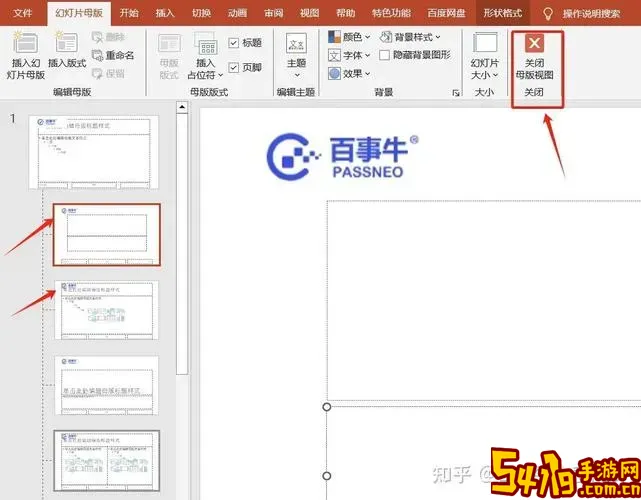Click the 百事牛 PASSNEO logo on slide
Screen dimensions: 641x500
click(343, 157)
